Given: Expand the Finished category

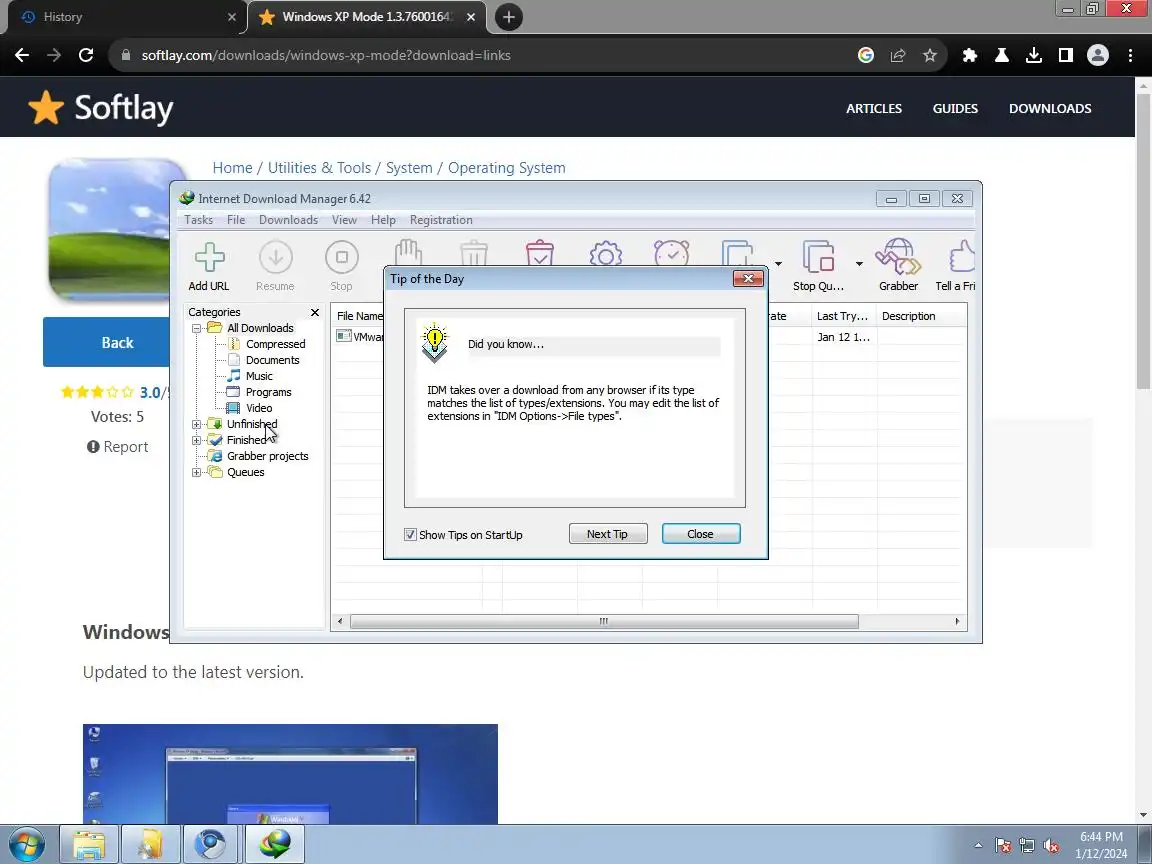Looking at the screenshot, I should pyautogui.click(x=196, y=441).
